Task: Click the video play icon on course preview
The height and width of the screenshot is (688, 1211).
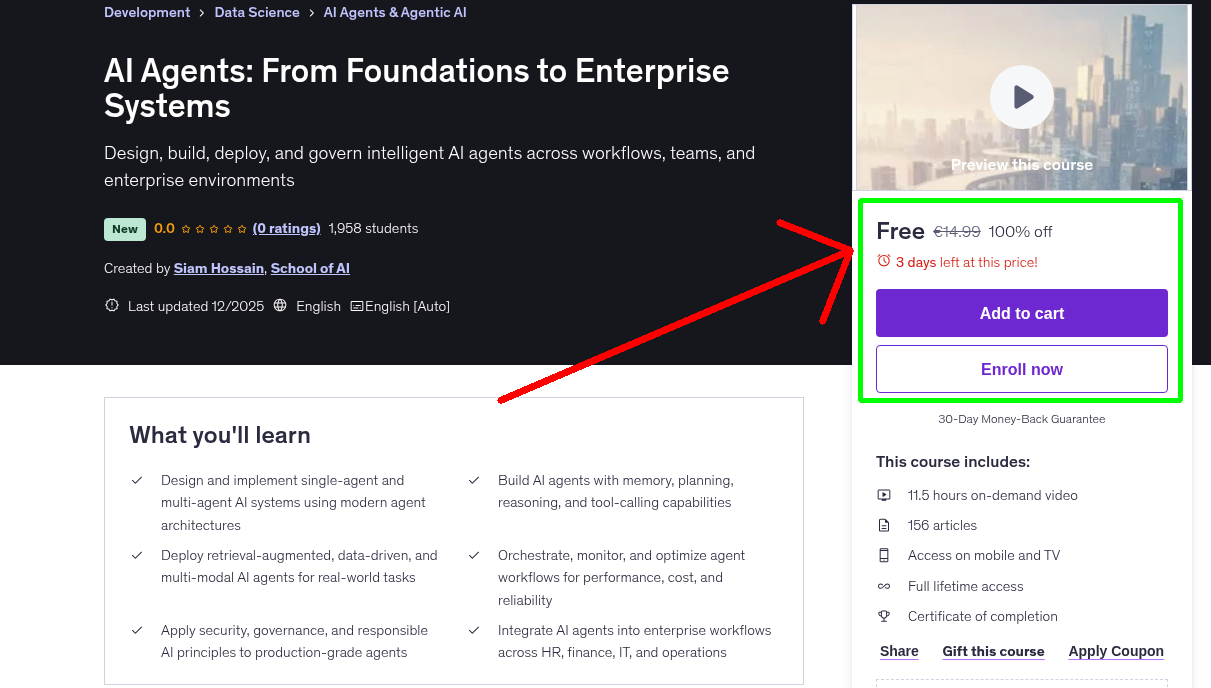Action: [1021, 97]
